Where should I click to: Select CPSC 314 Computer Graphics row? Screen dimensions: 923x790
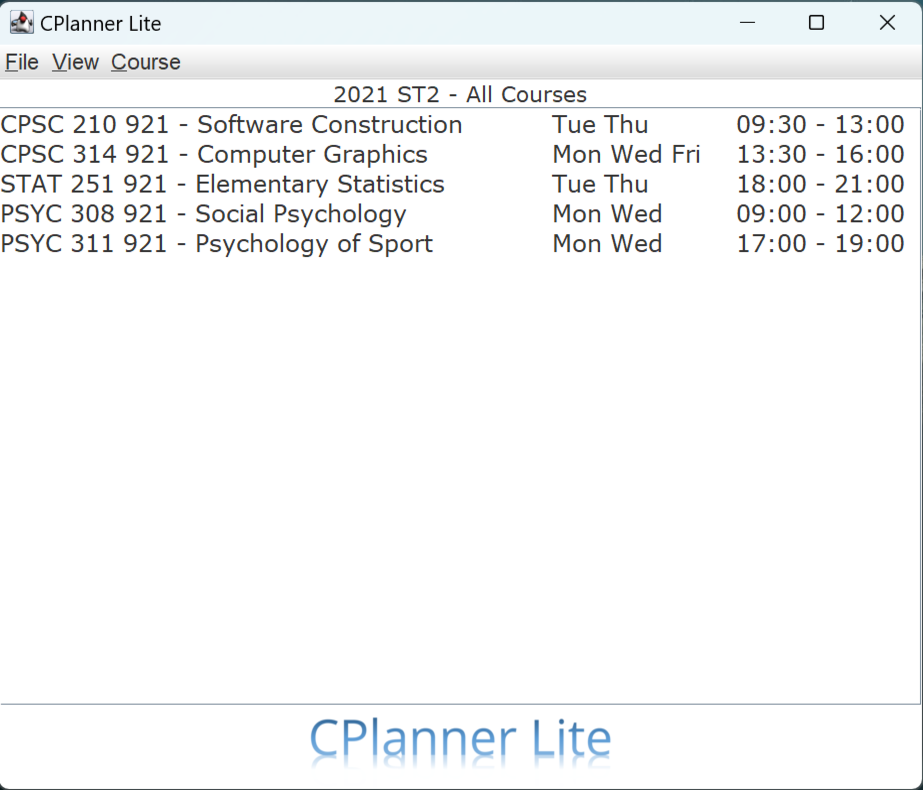click(x=460, y=154)
